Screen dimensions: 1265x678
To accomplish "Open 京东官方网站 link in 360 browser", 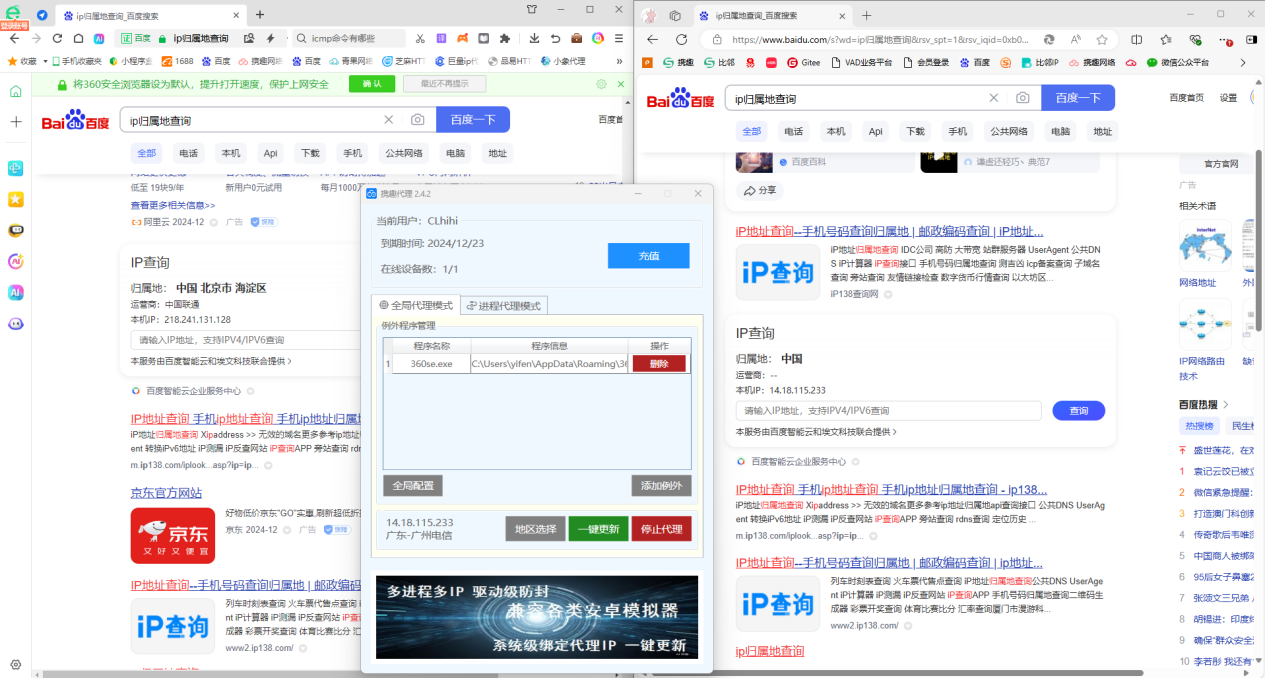I will tap(166, 493).
